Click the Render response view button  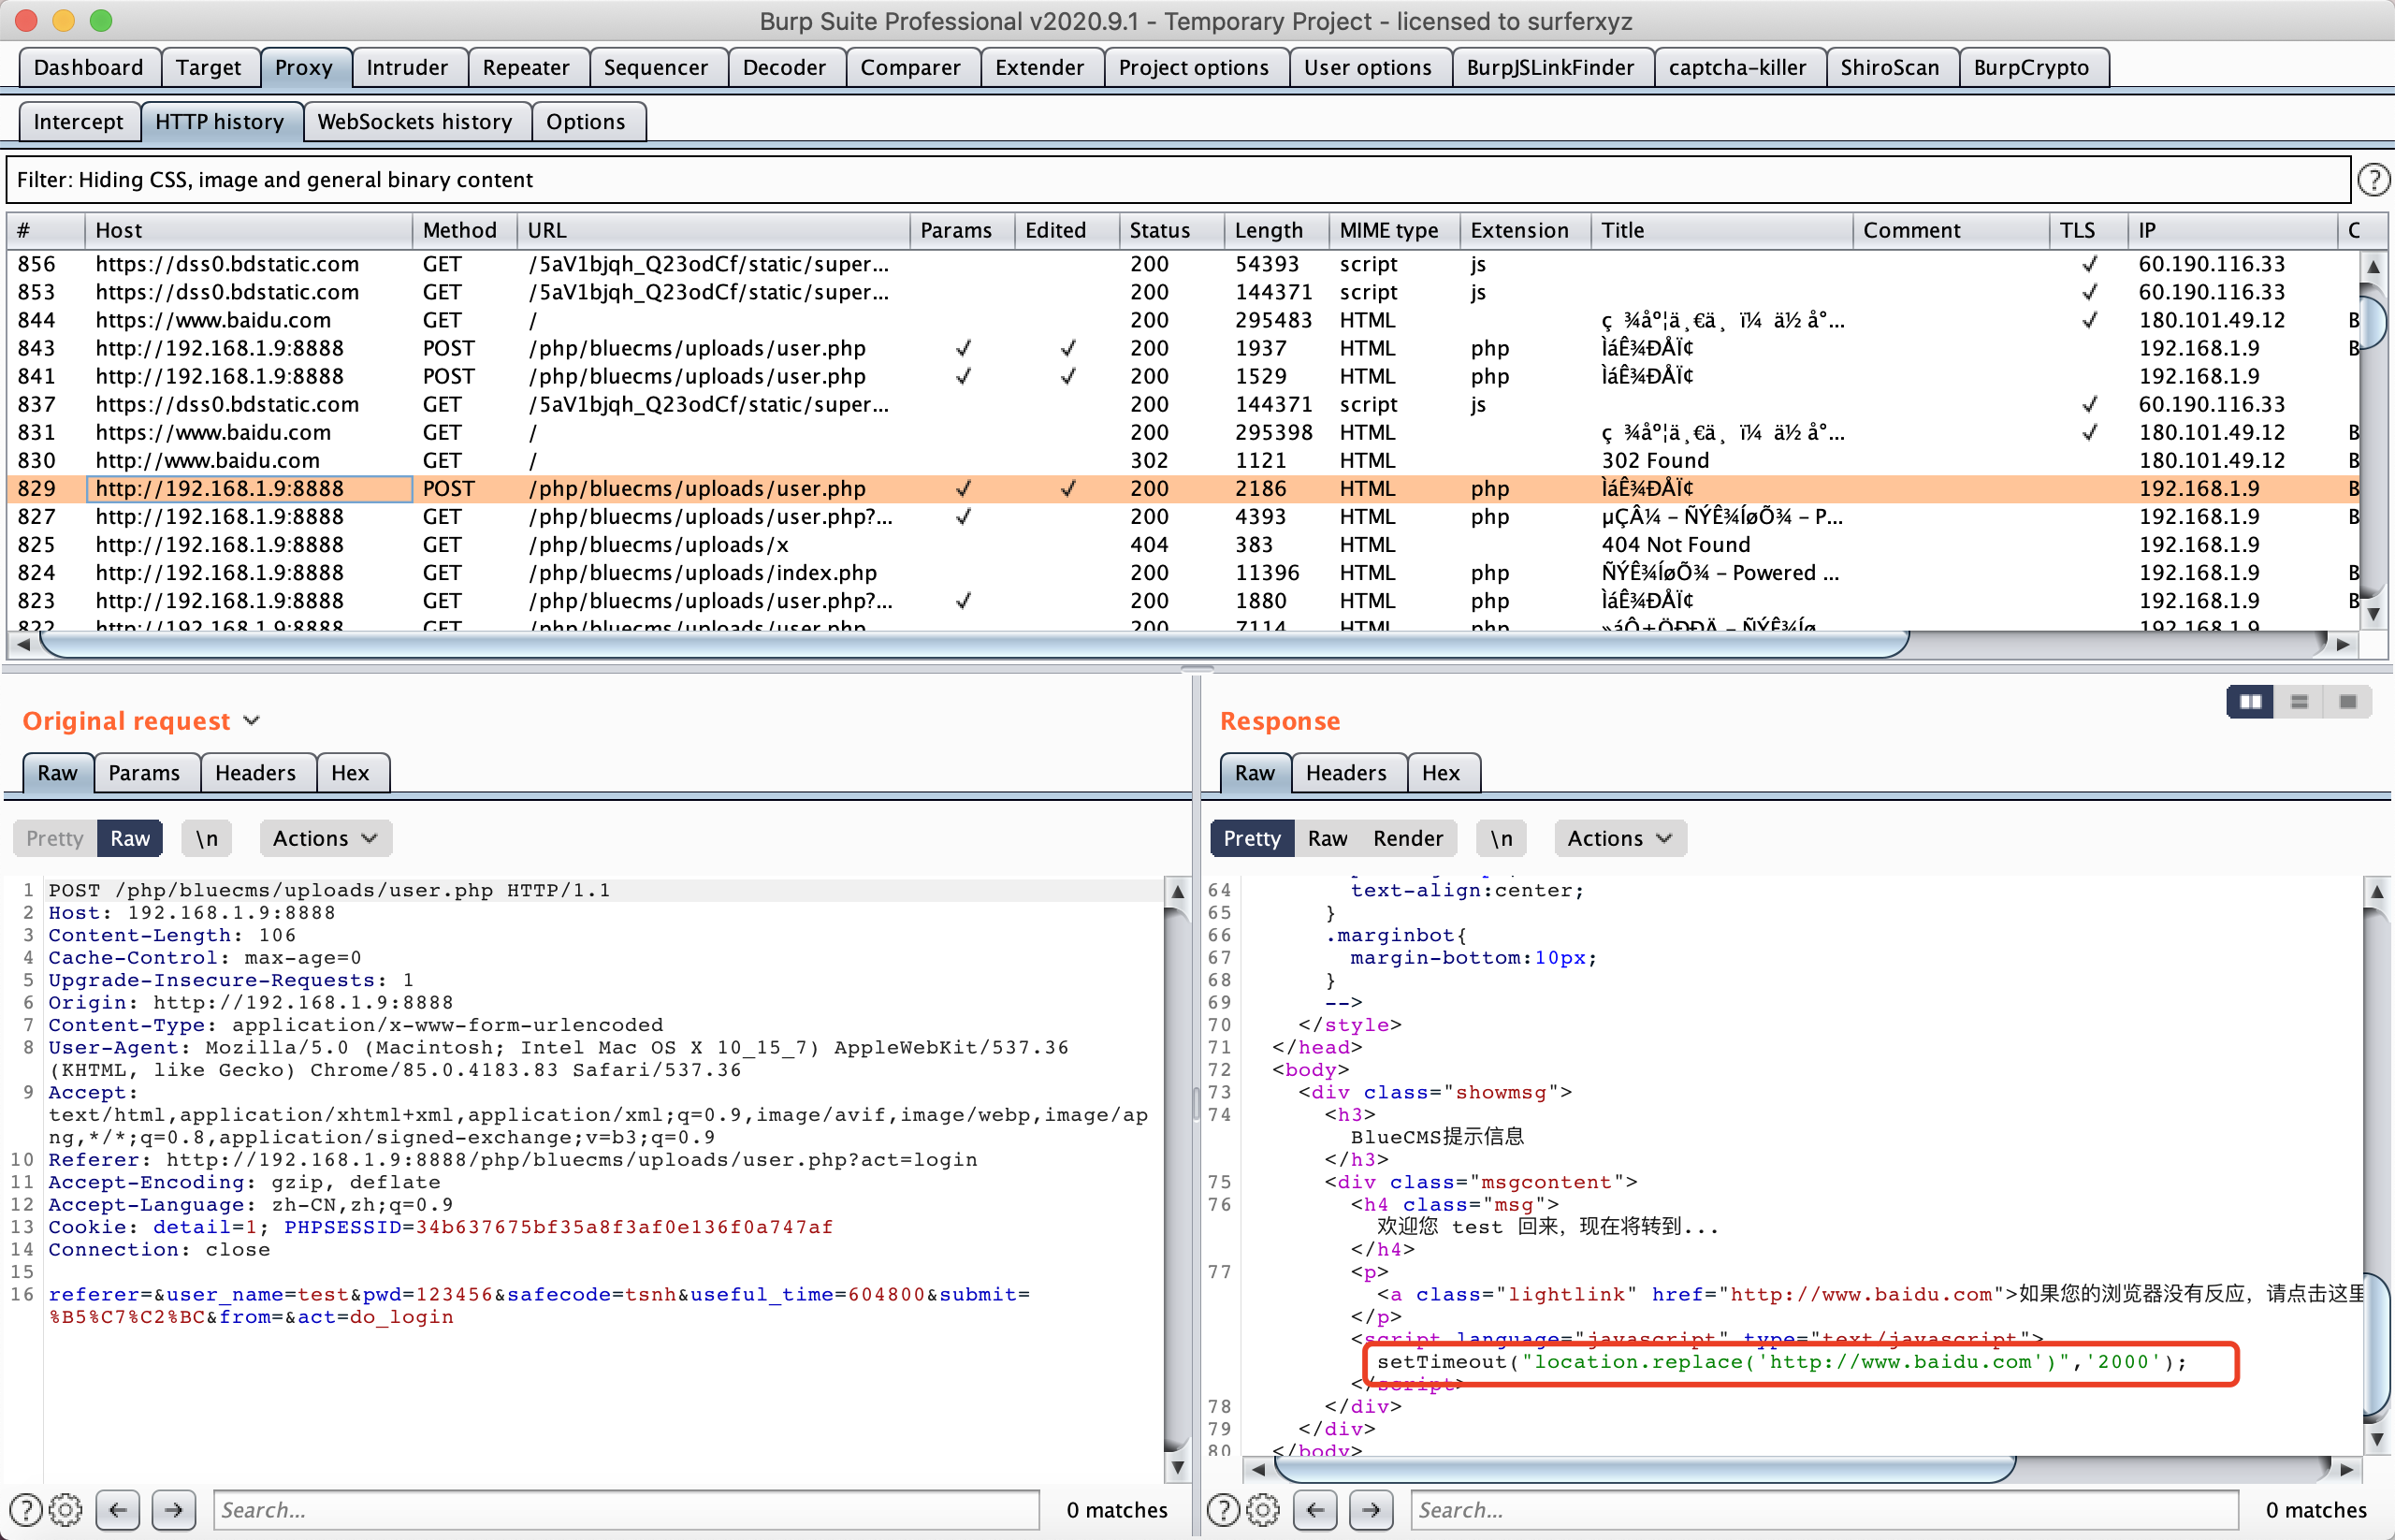1407,838
